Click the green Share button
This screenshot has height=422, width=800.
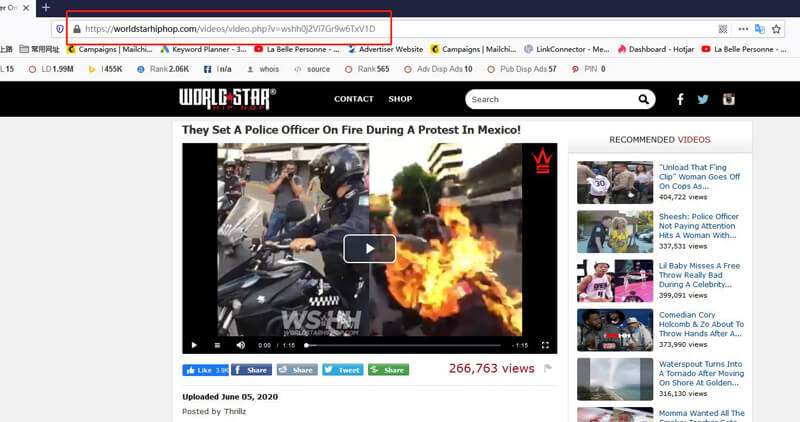[x=388, y=370]
